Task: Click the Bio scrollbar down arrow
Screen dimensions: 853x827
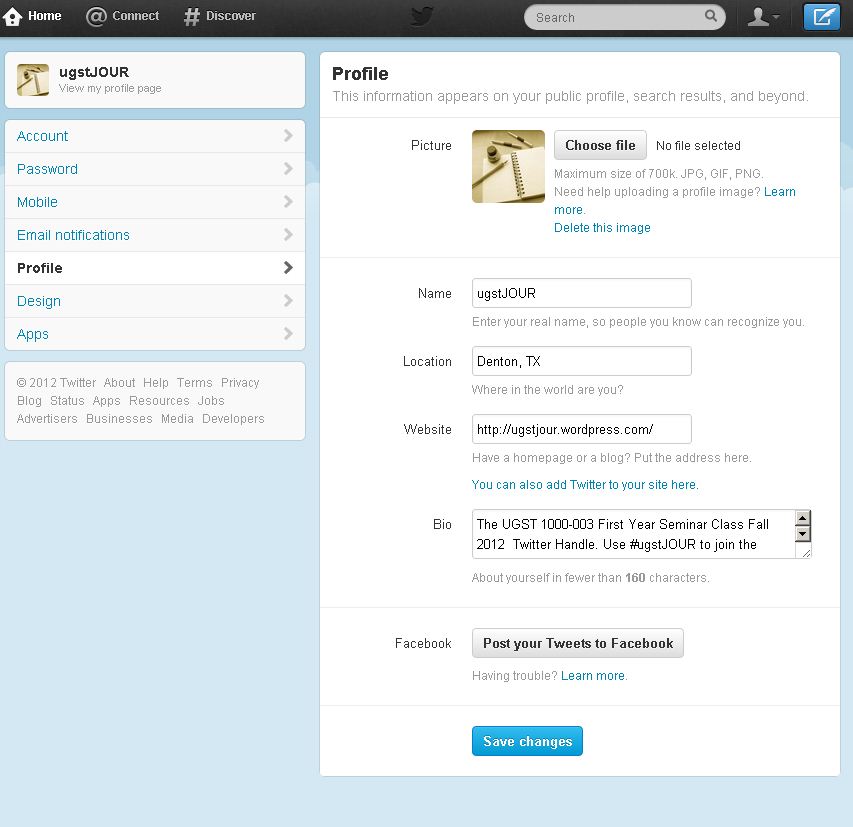Action: [x=802, y=534]
